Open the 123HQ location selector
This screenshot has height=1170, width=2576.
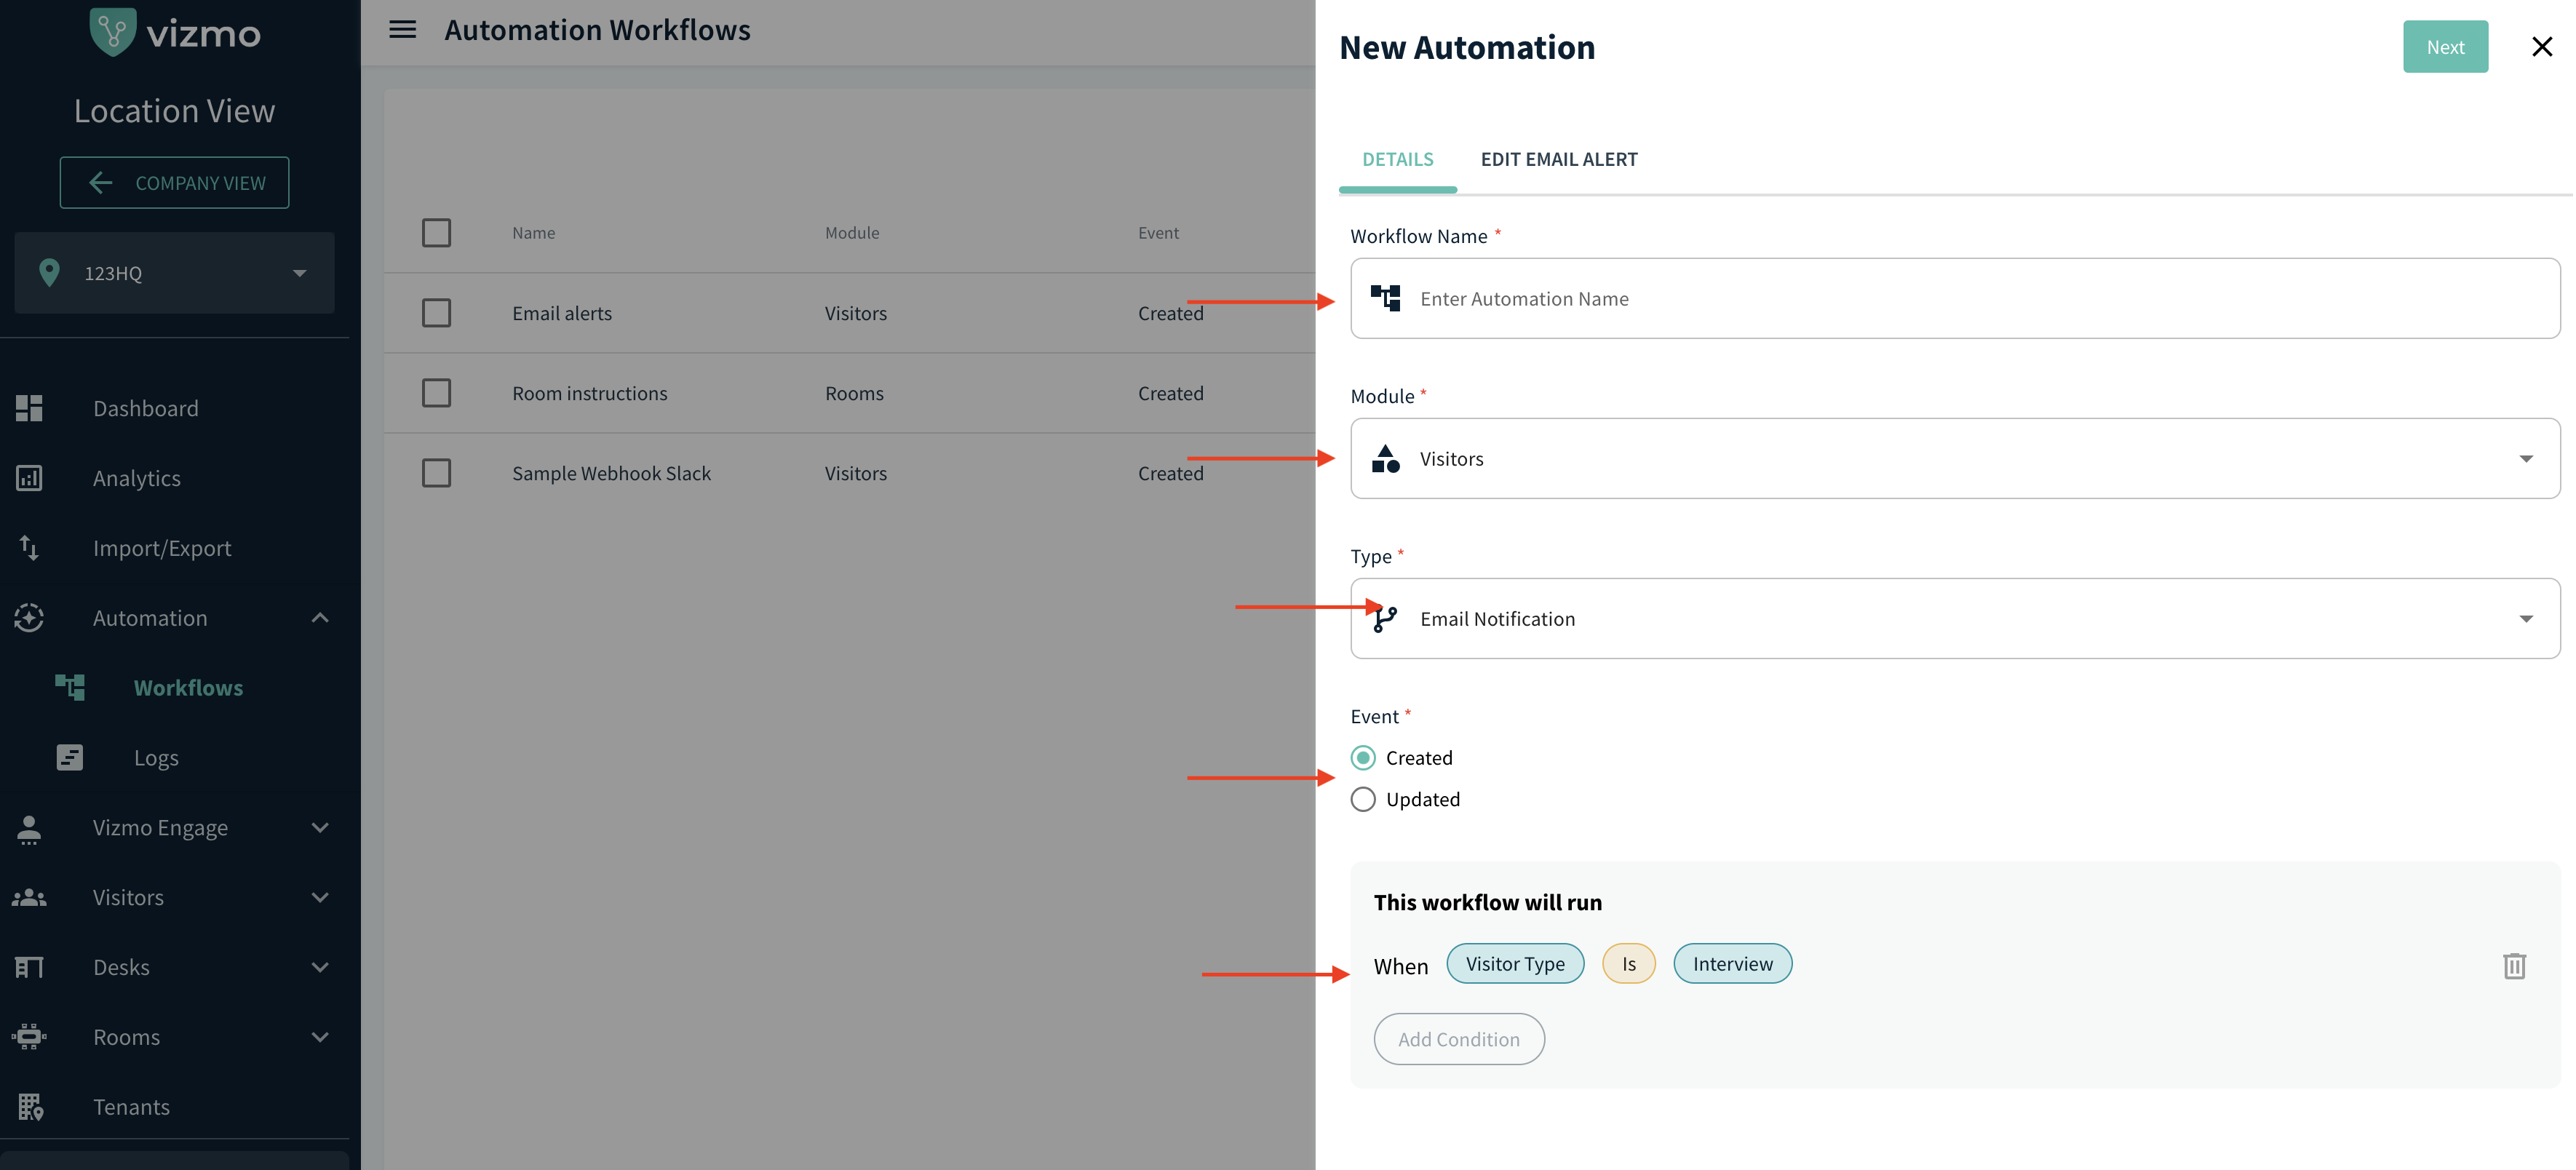tap(174, 273)
